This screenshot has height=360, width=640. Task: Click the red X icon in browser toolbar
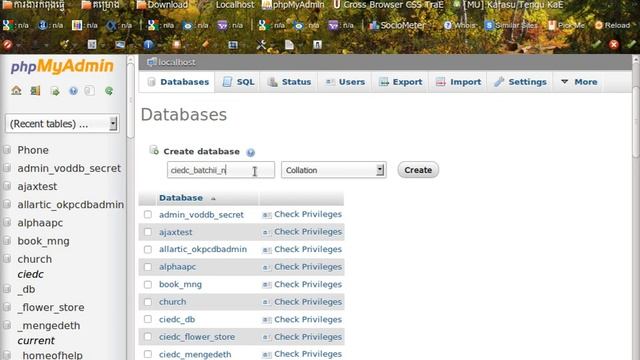614,44
